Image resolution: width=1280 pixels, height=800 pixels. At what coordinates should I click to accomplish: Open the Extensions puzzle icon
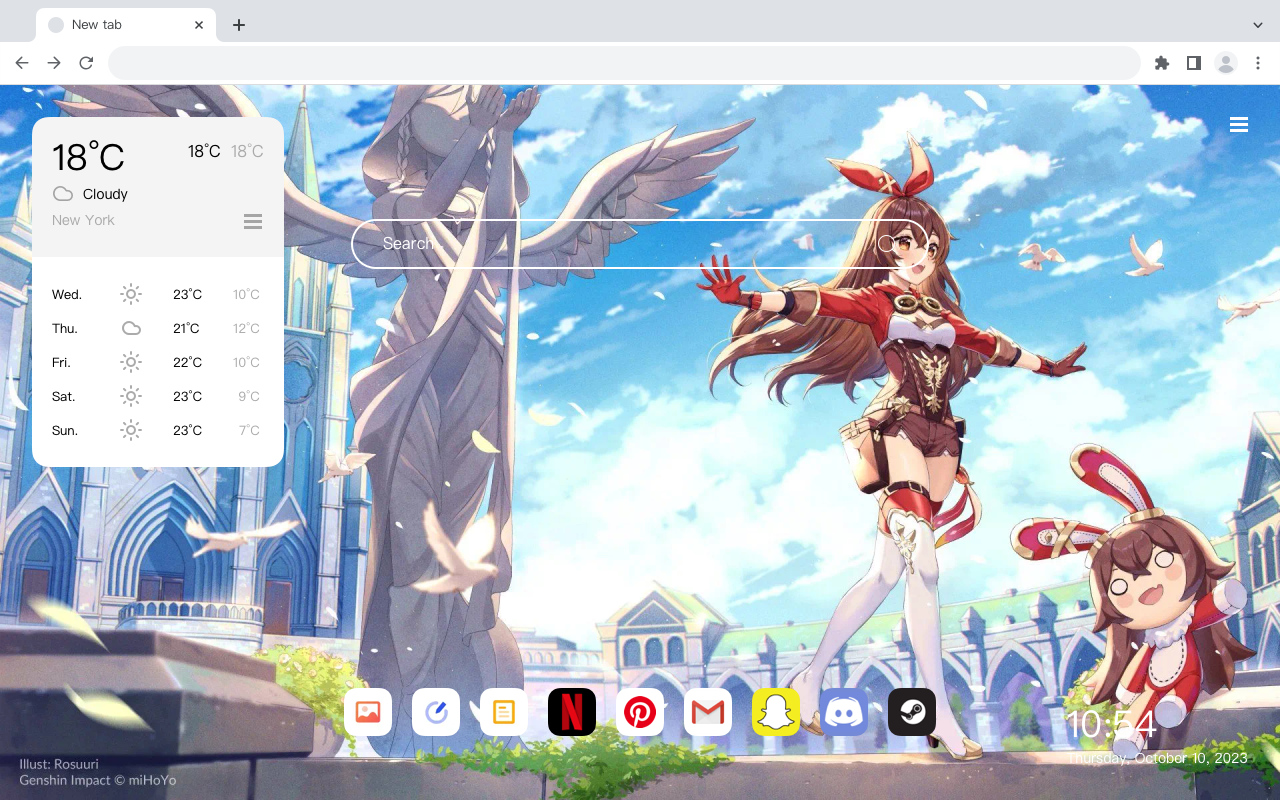click(1162, 63)
